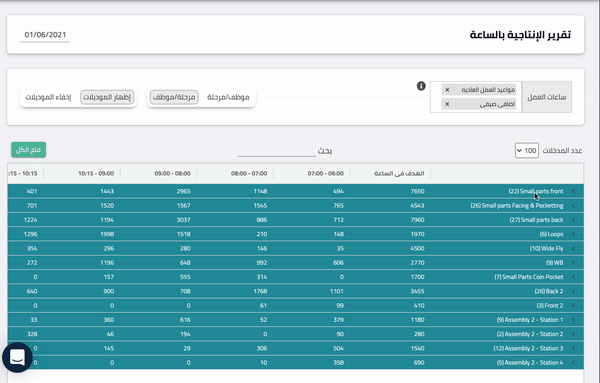Expand the (27) Small parts back row

pos(573,220)
